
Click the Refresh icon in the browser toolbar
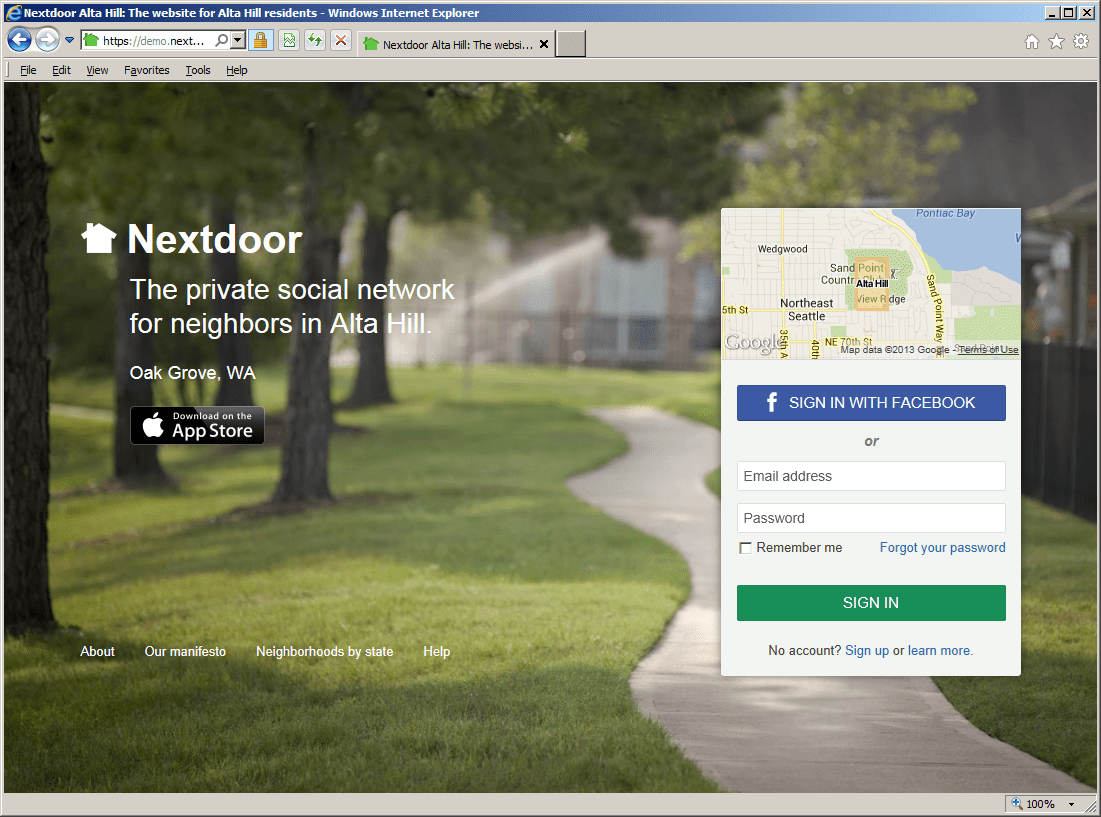click(x=313, y=40)
